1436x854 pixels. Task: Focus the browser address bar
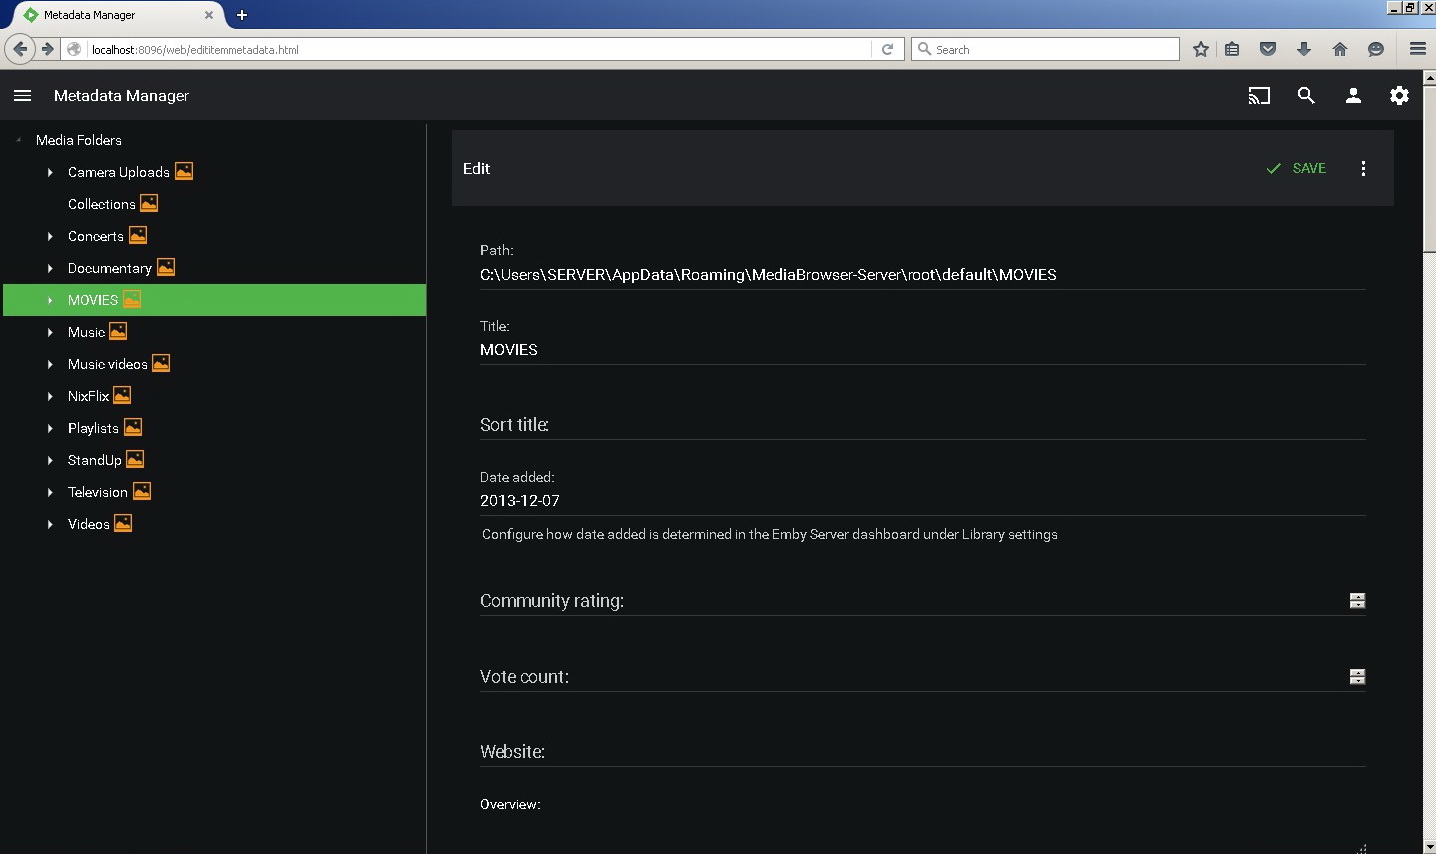tap(478, 49)
